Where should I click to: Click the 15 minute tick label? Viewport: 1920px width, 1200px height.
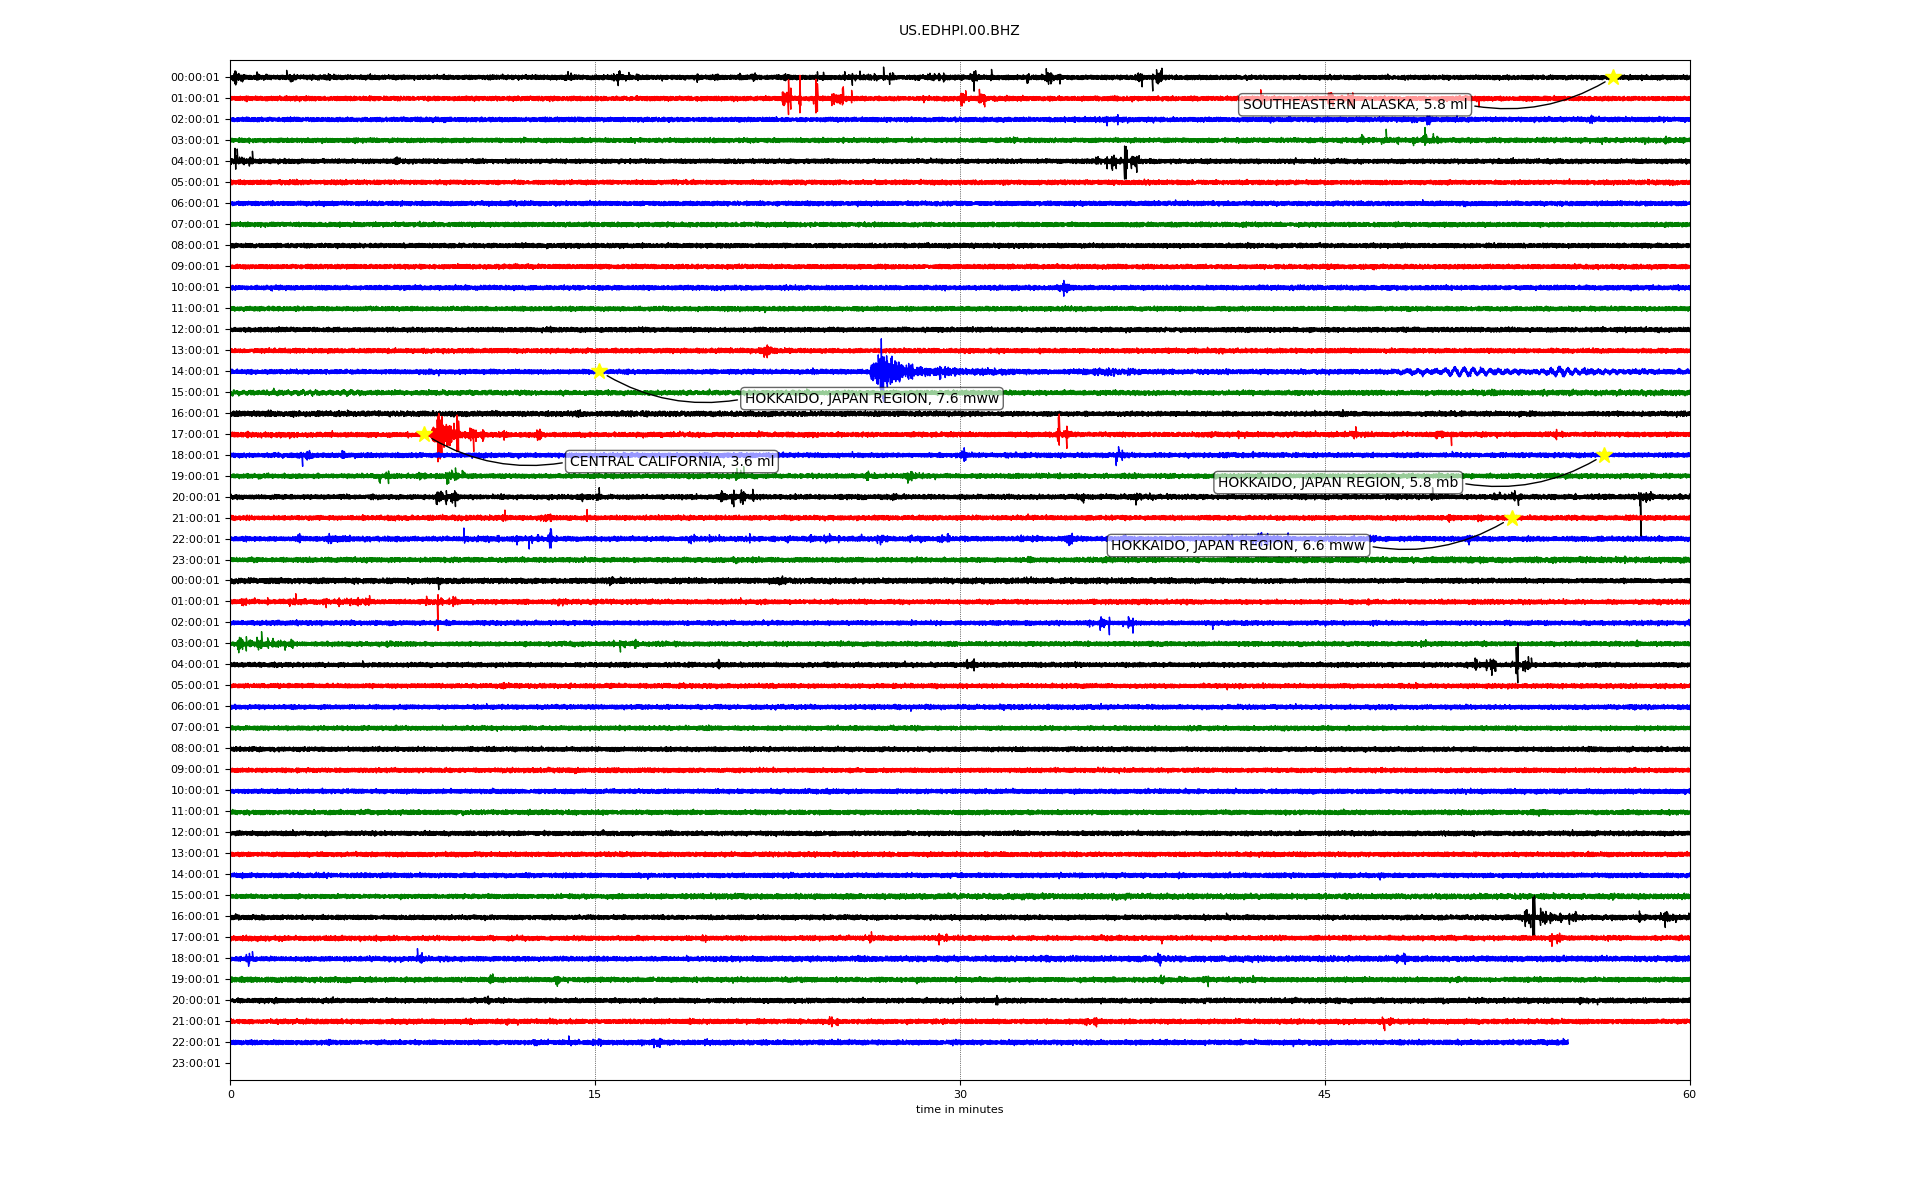point(595,1094)
